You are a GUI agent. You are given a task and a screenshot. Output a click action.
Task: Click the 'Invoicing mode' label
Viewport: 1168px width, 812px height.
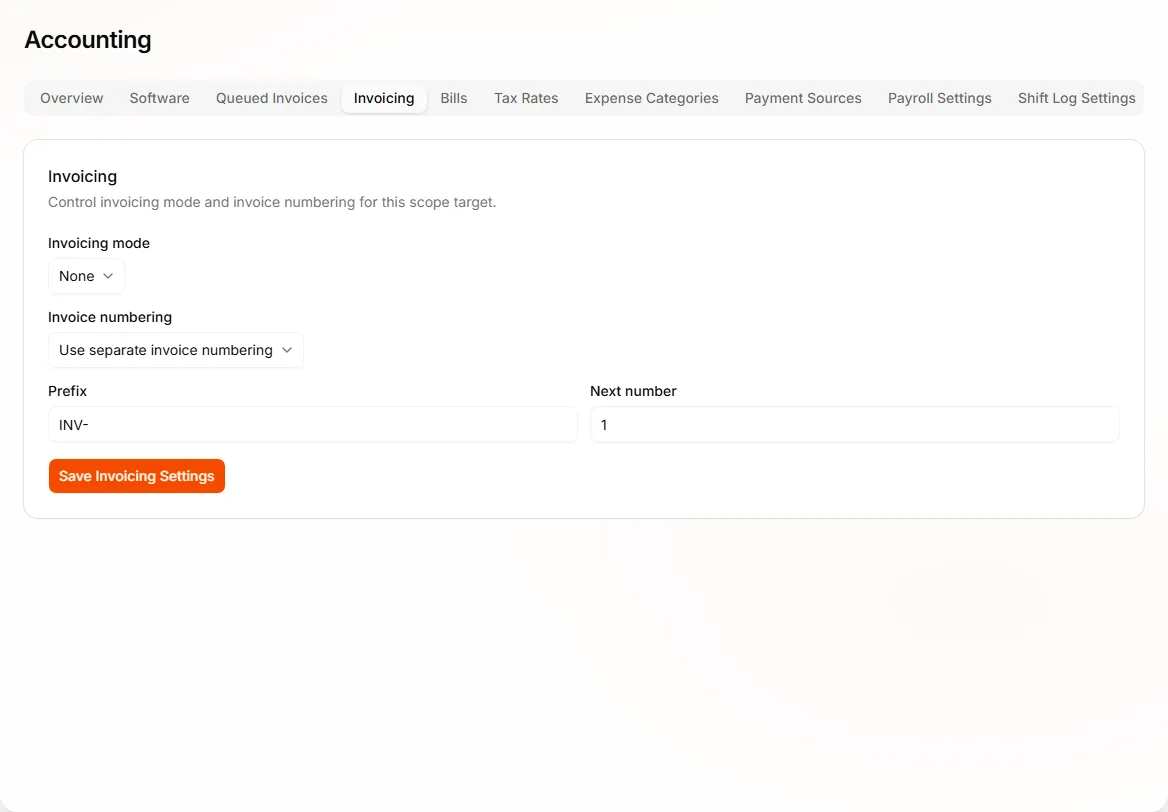(99, 243)
